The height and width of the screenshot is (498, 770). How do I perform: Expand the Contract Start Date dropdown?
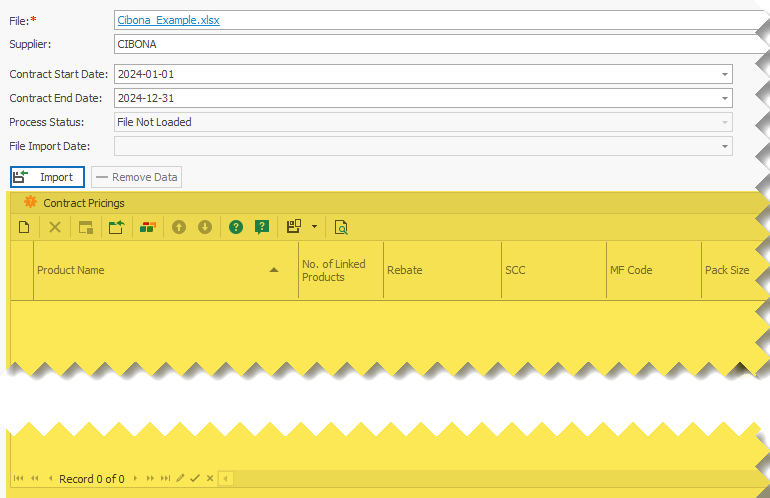pos(724,74)
